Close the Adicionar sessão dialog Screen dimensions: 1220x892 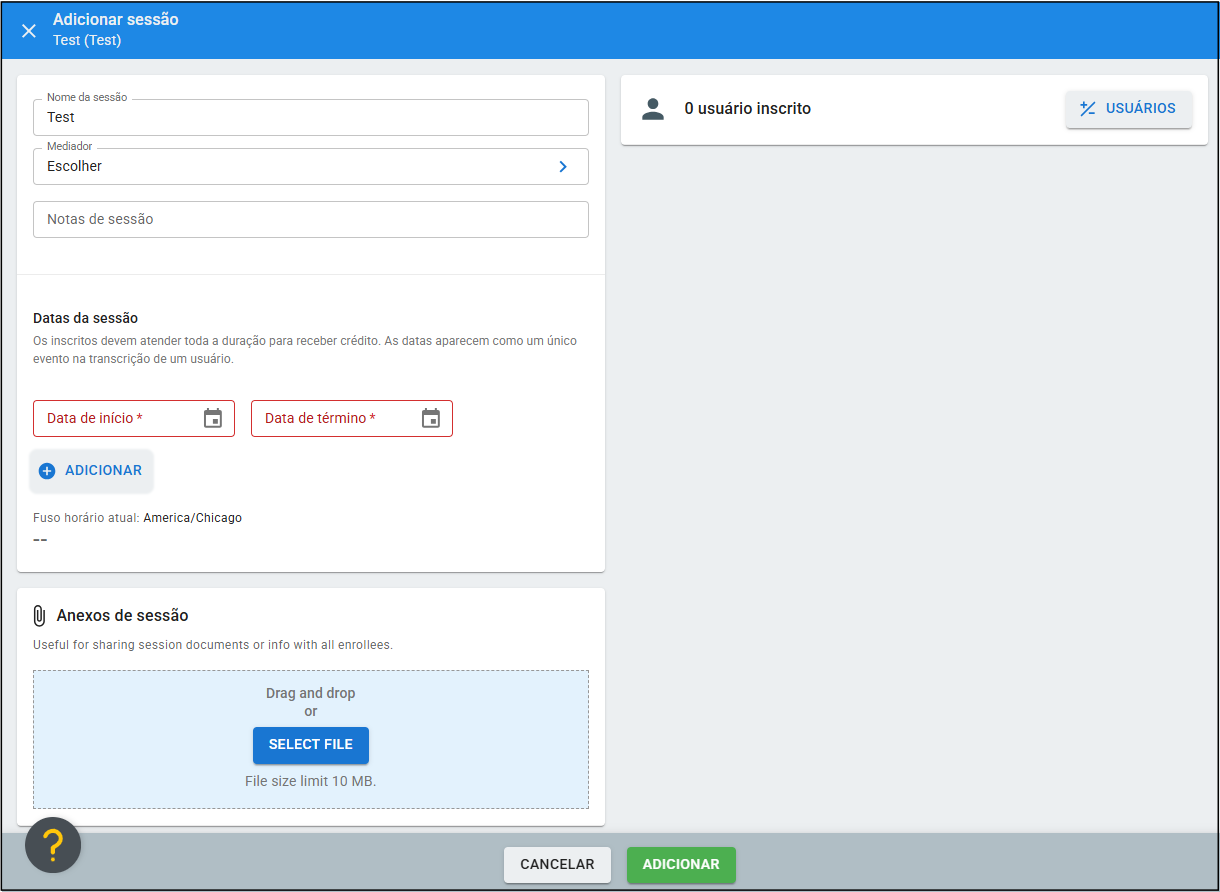29,30
